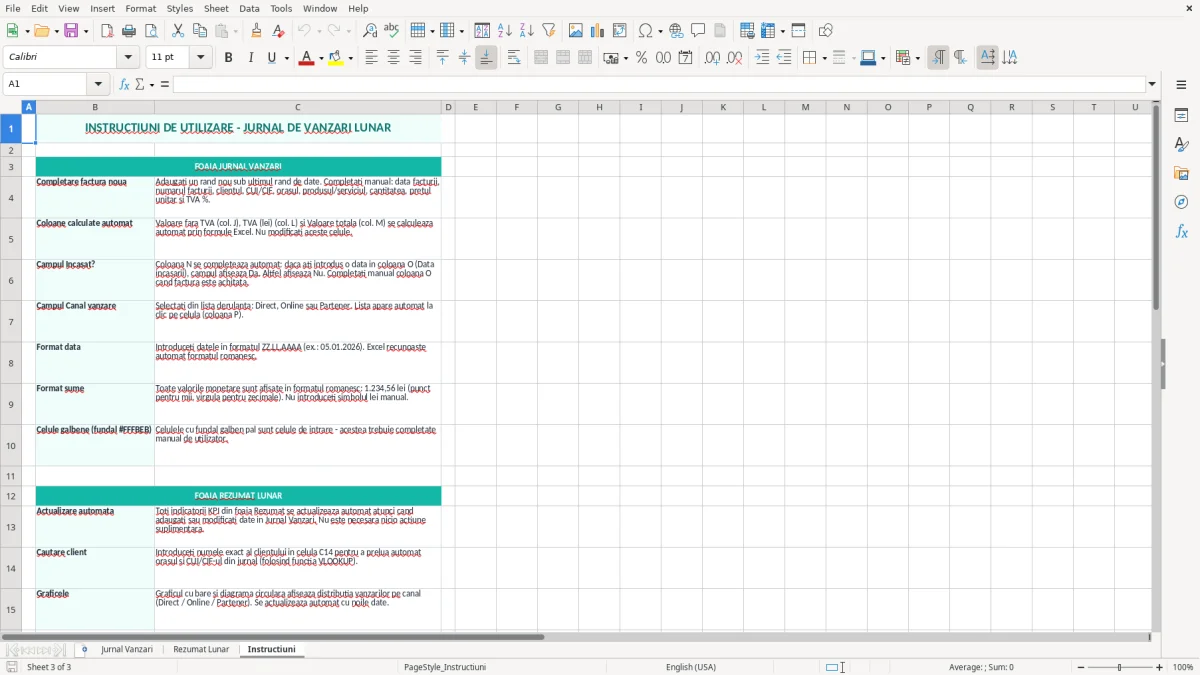The width and height of the screenshot is (1200, 675).
Task: Insert a comment
Action: click(x=698, y=31)
